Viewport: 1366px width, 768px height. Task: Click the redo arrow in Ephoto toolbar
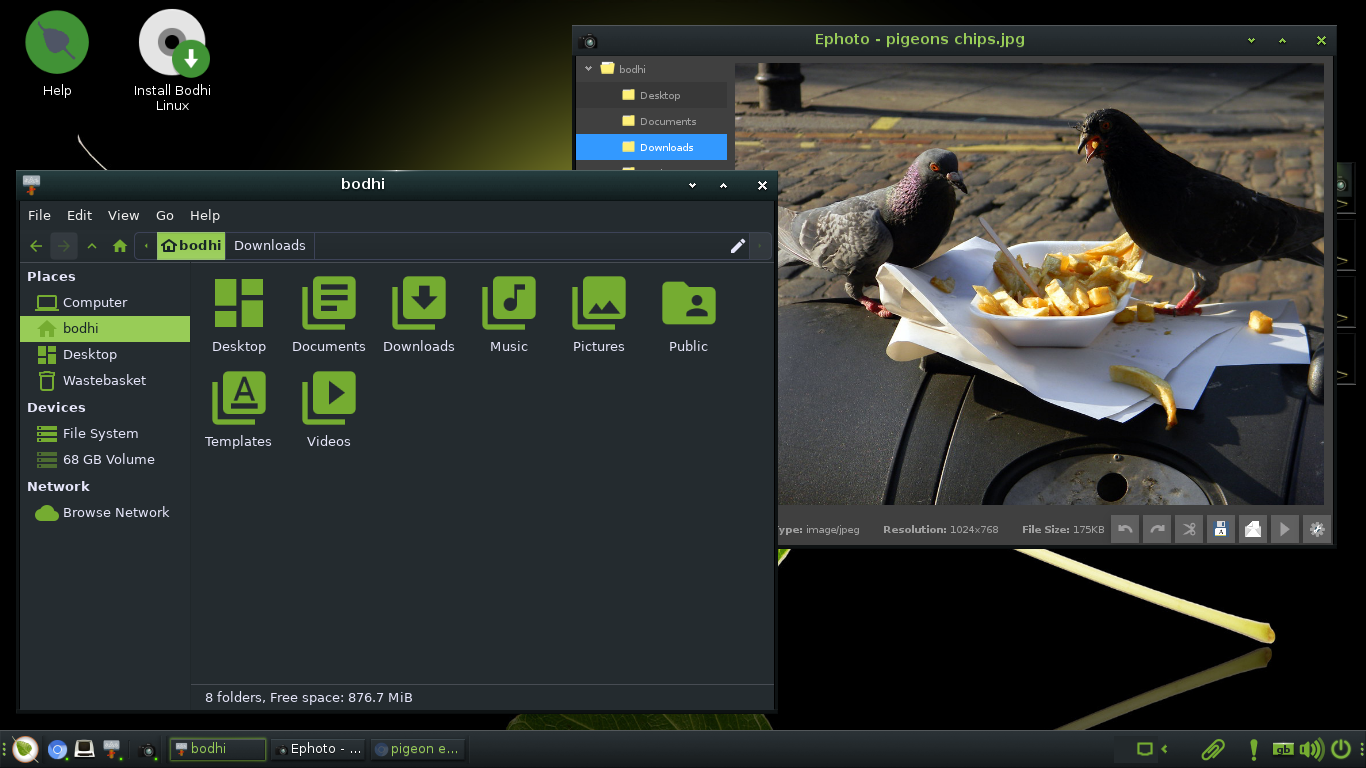click(x=1157, y=529)
